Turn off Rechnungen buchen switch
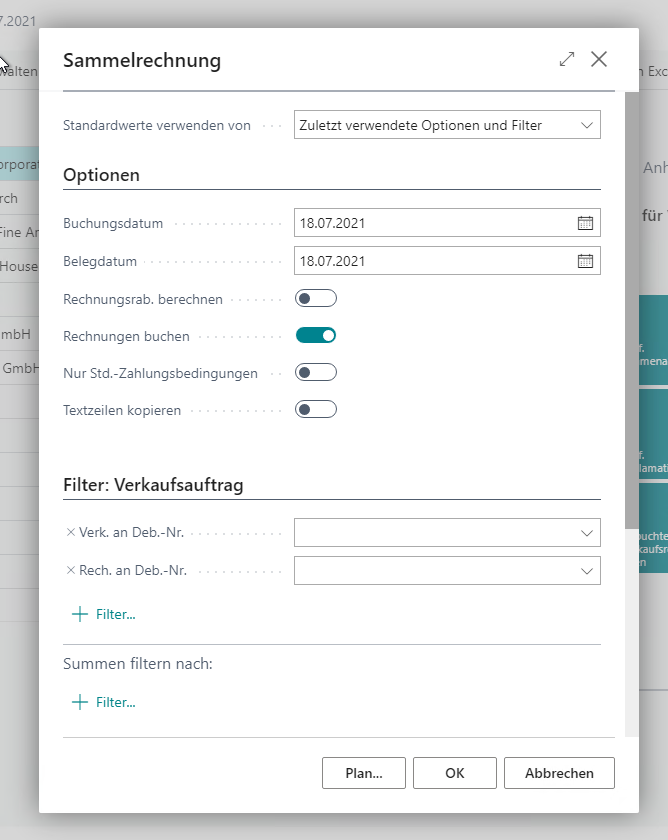This screenshot has width=668, height=840. point(316,335)
